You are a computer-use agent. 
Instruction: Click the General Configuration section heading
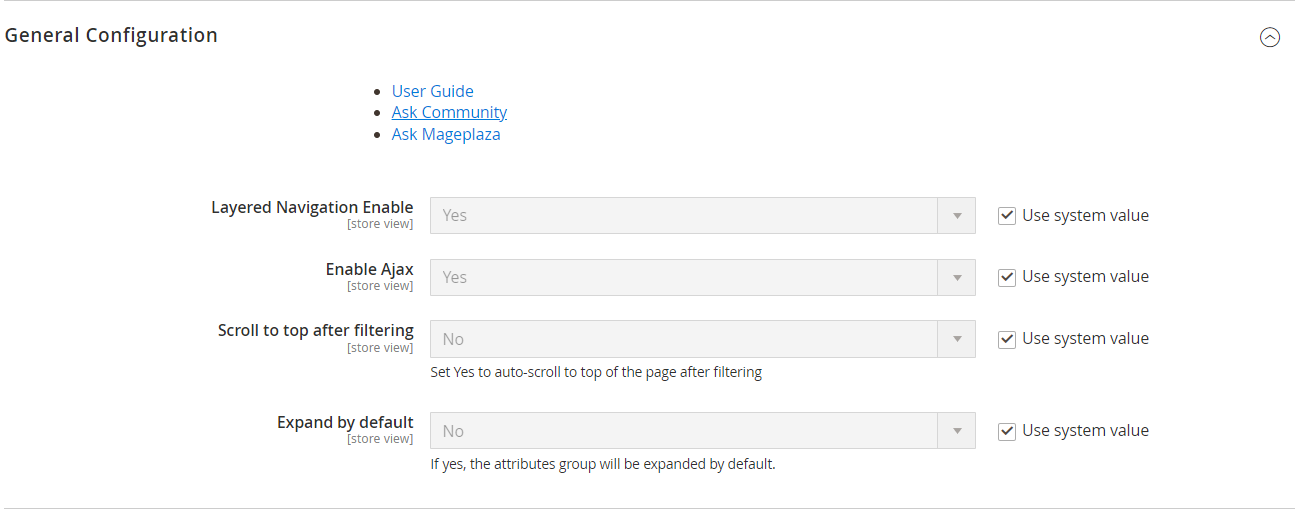(111, 35)
